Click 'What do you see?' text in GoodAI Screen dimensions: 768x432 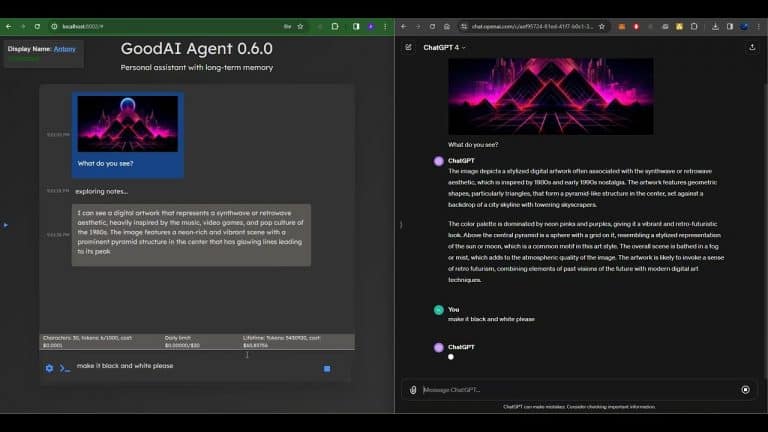105,164
